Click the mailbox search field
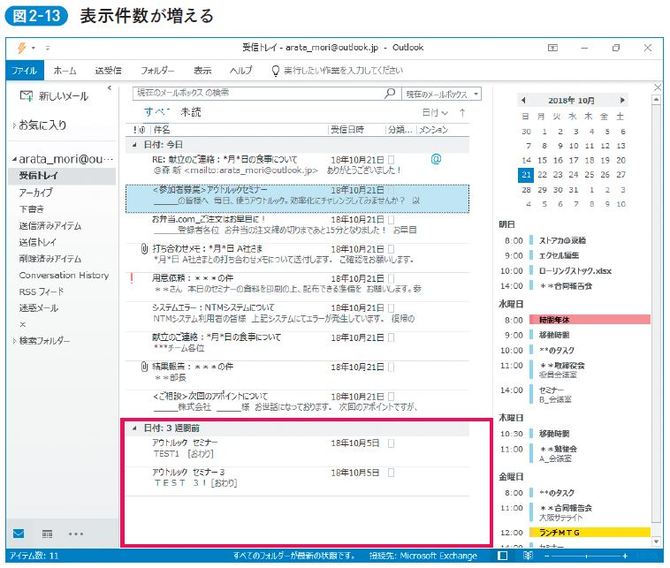670x568 pixels. pyautogui.click(x=259, y=93)
